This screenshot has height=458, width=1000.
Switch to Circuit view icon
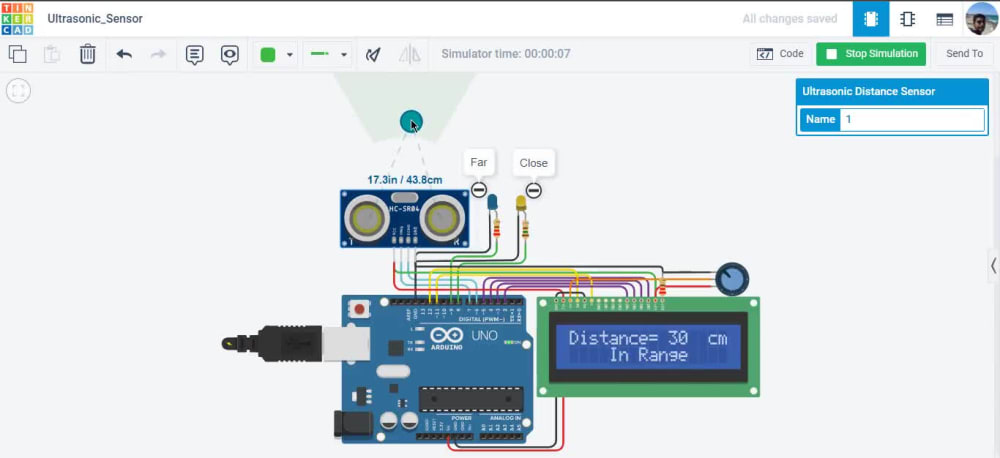coord(871,19)
